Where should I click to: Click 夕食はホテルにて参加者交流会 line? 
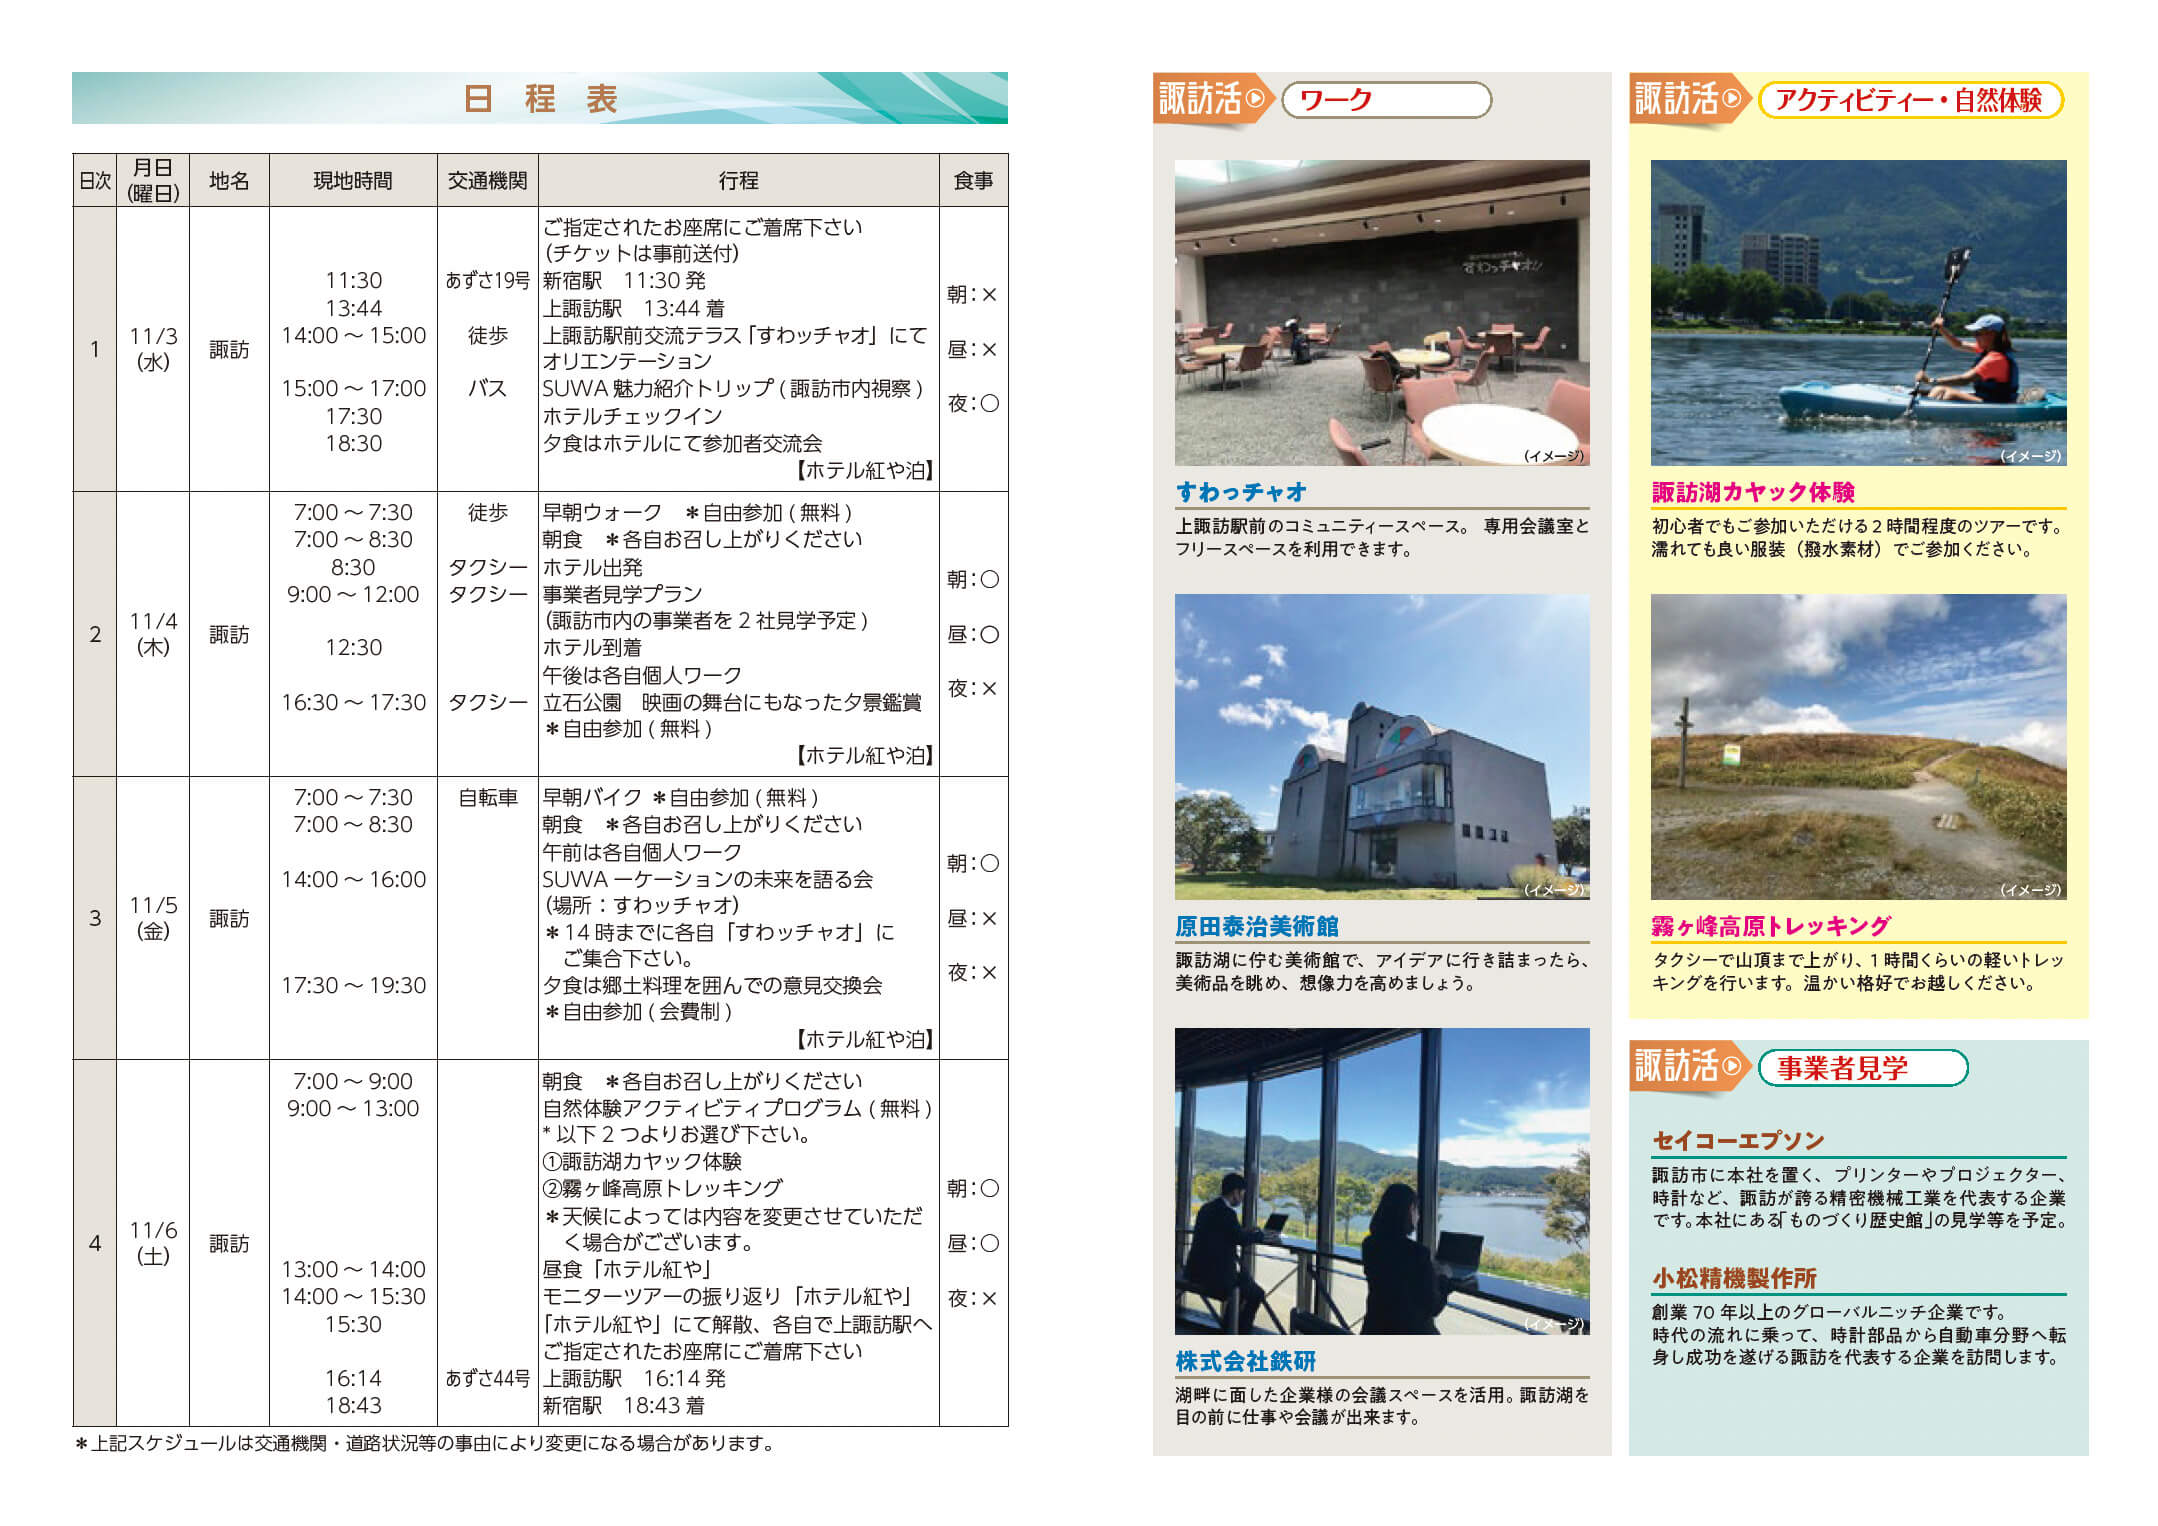click(x=682, y=442)
